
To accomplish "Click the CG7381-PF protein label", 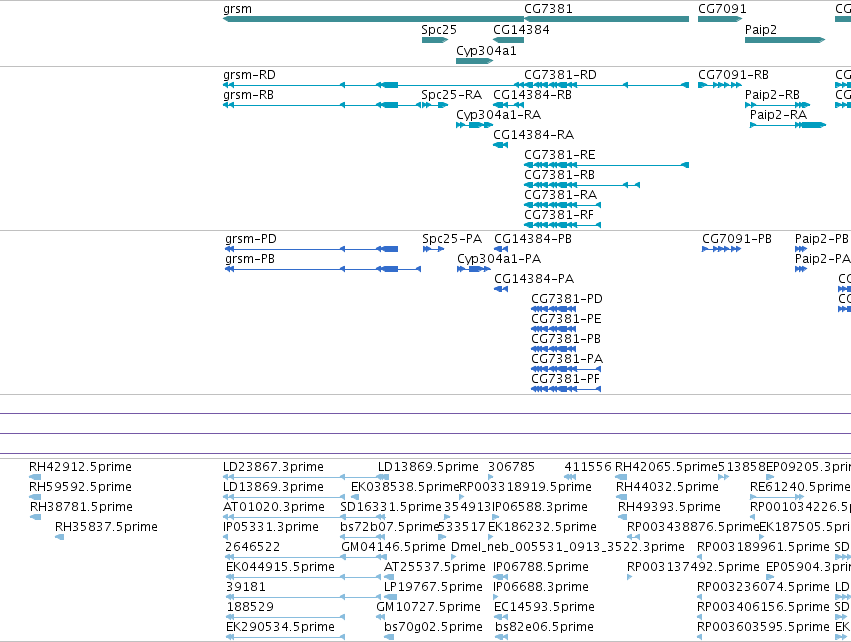I will pyautogui.click(x=566, y=379).
